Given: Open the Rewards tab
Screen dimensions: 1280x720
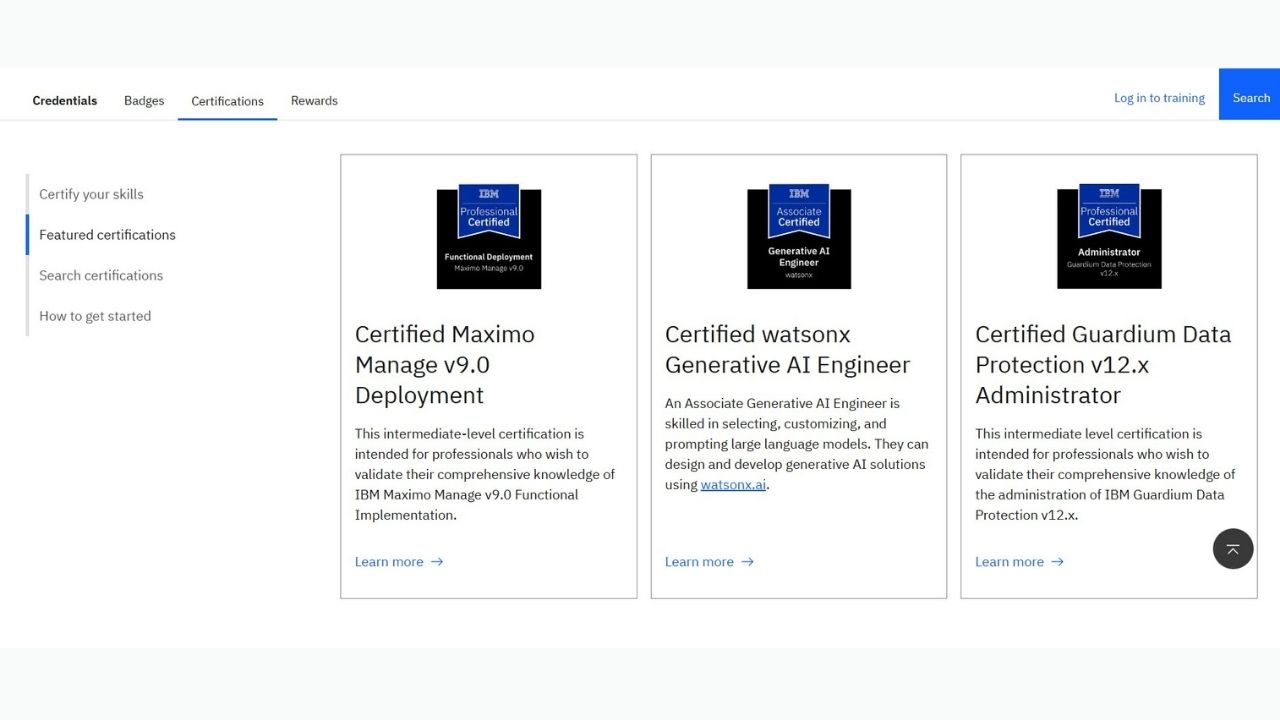Looking at the screenshot, I should tap(314, 101).
